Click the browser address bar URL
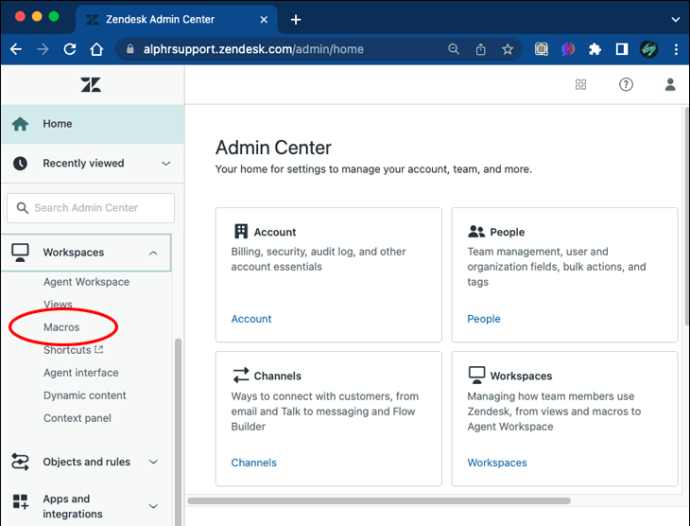Image resolution: width=690 pixels, height=526 pixels. pos(253,49)
